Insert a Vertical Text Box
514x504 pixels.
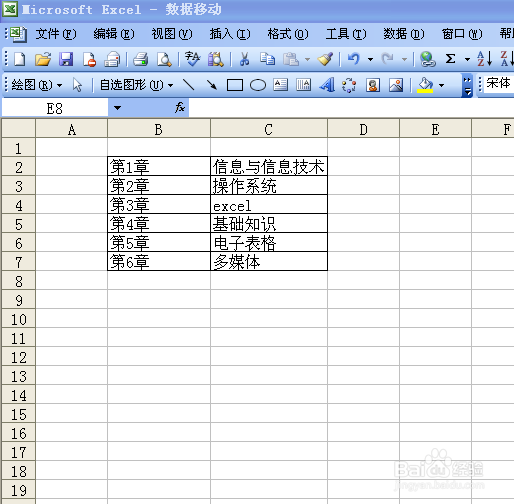click(304, 85)
